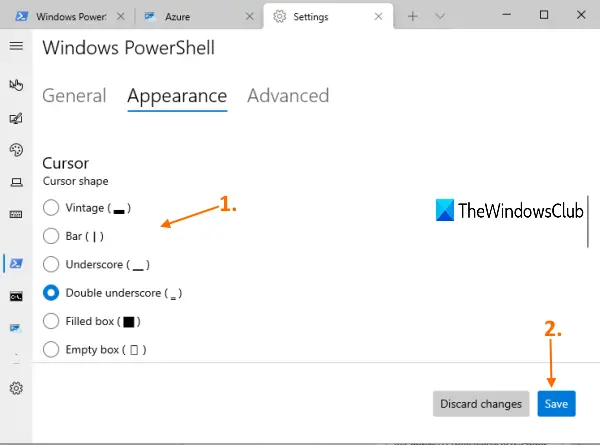Maximize the Windows Terminal window
The width and height of the screenshot is (600, 445).
(x=544, y=15)
